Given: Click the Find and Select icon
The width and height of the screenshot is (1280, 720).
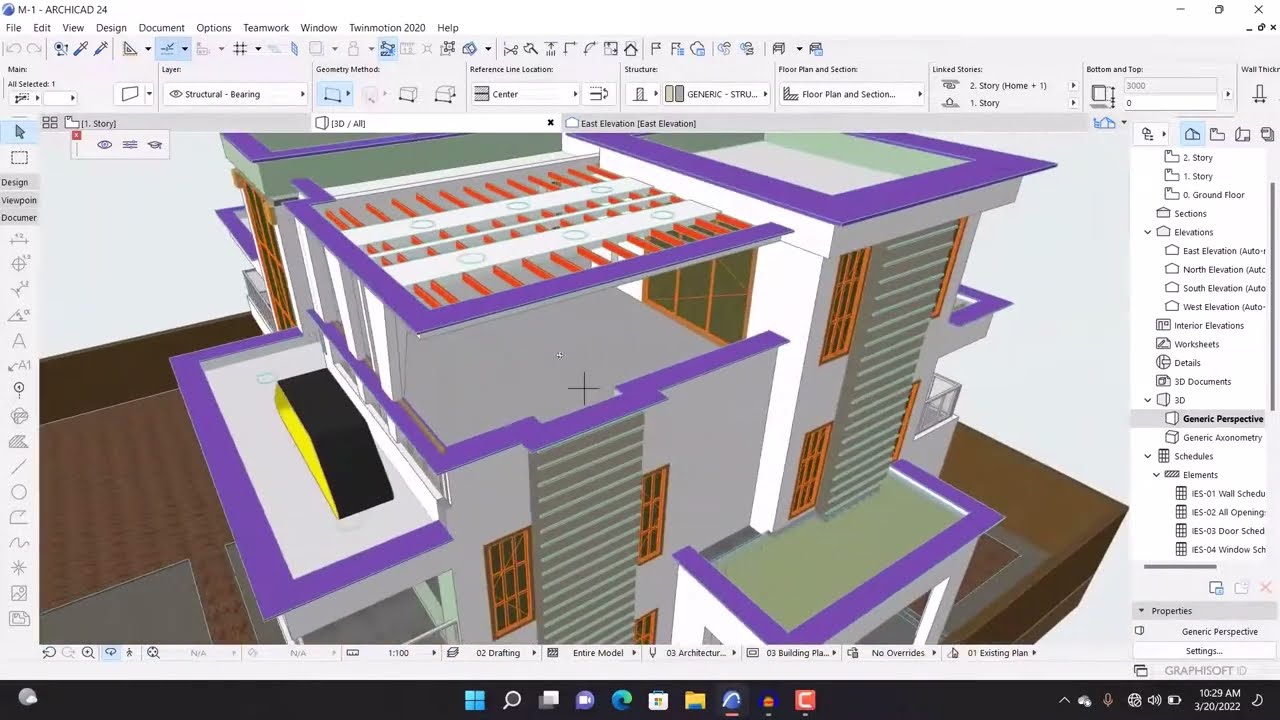Looking at the screenshot, I should pos(61,48).
